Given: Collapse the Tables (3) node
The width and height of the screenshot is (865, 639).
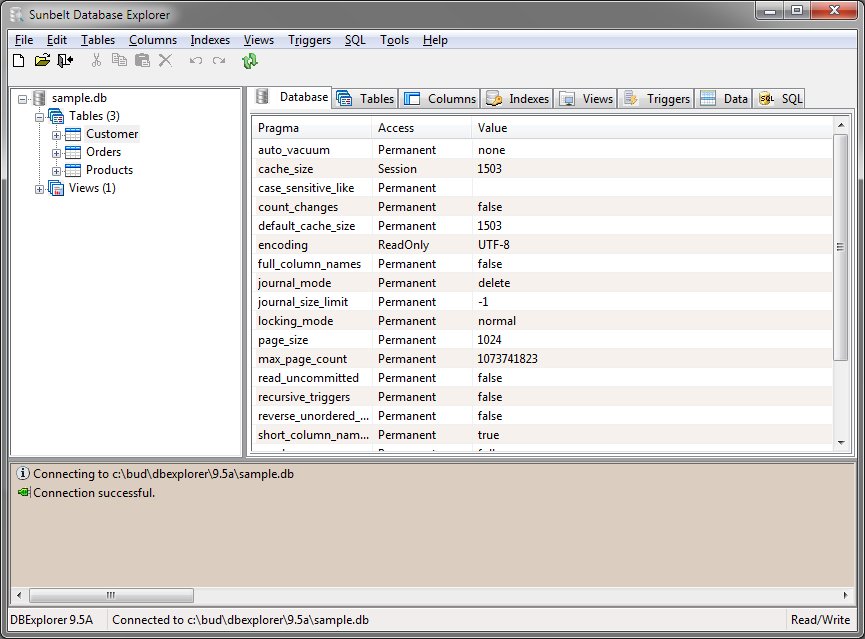Looking at the screenshot, I should pyautogui.click(x=39, y=117).
